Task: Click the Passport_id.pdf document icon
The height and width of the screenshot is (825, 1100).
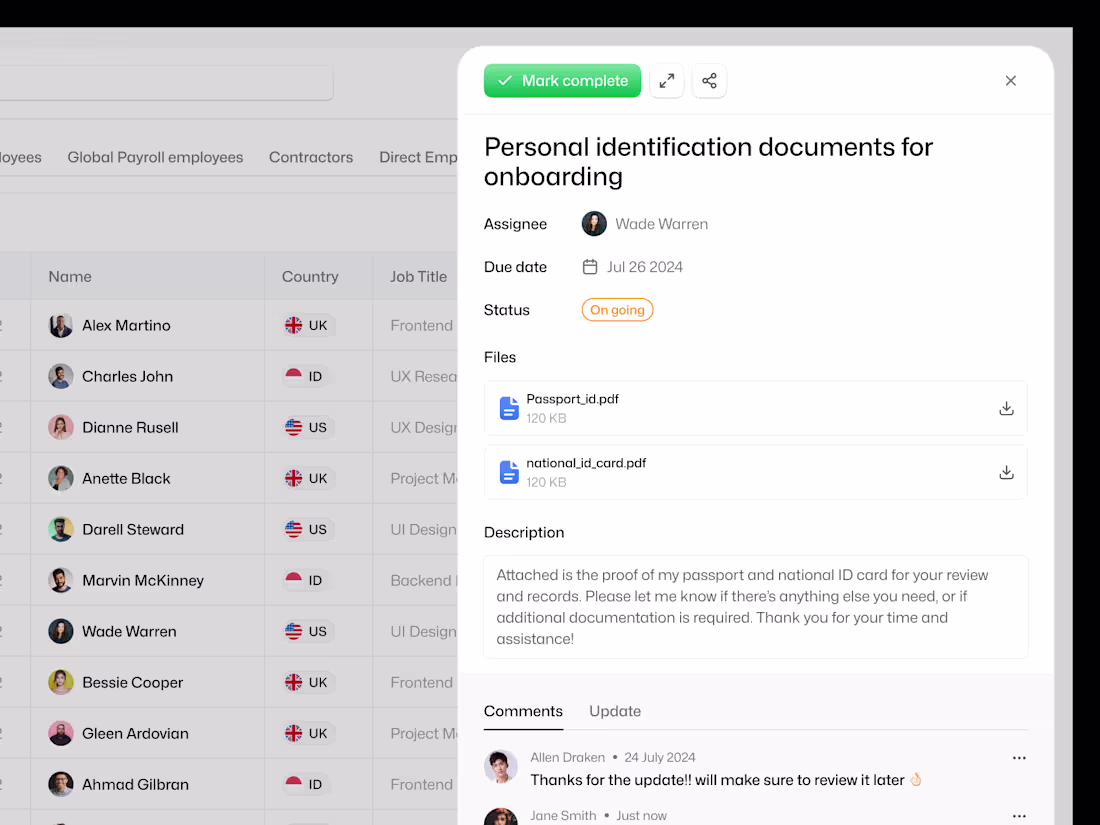Action: point(509,408)
